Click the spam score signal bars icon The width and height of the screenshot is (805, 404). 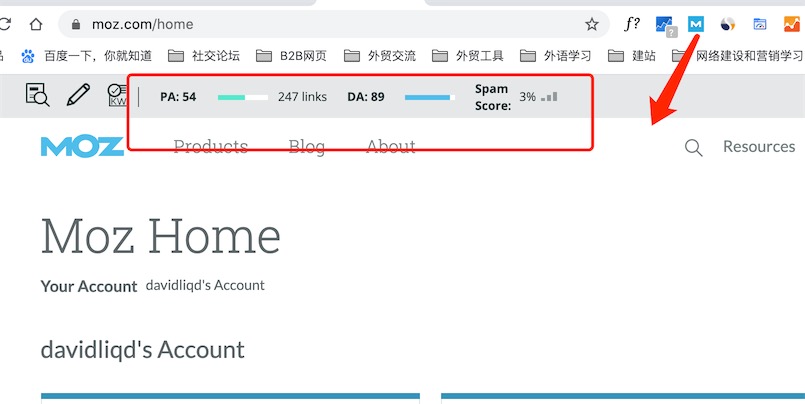coord(549,97)
